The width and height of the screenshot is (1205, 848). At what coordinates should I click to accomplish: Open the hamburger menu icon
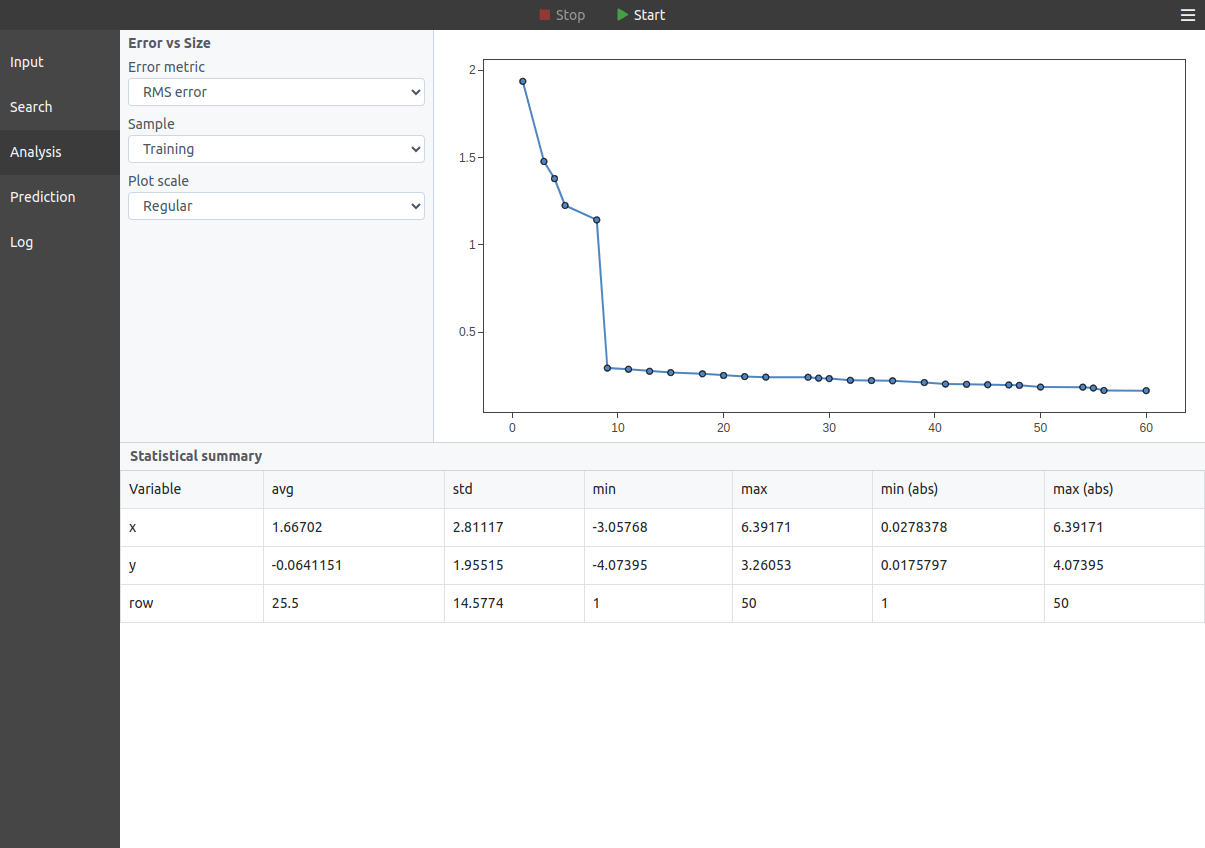tap(1187, 15)
